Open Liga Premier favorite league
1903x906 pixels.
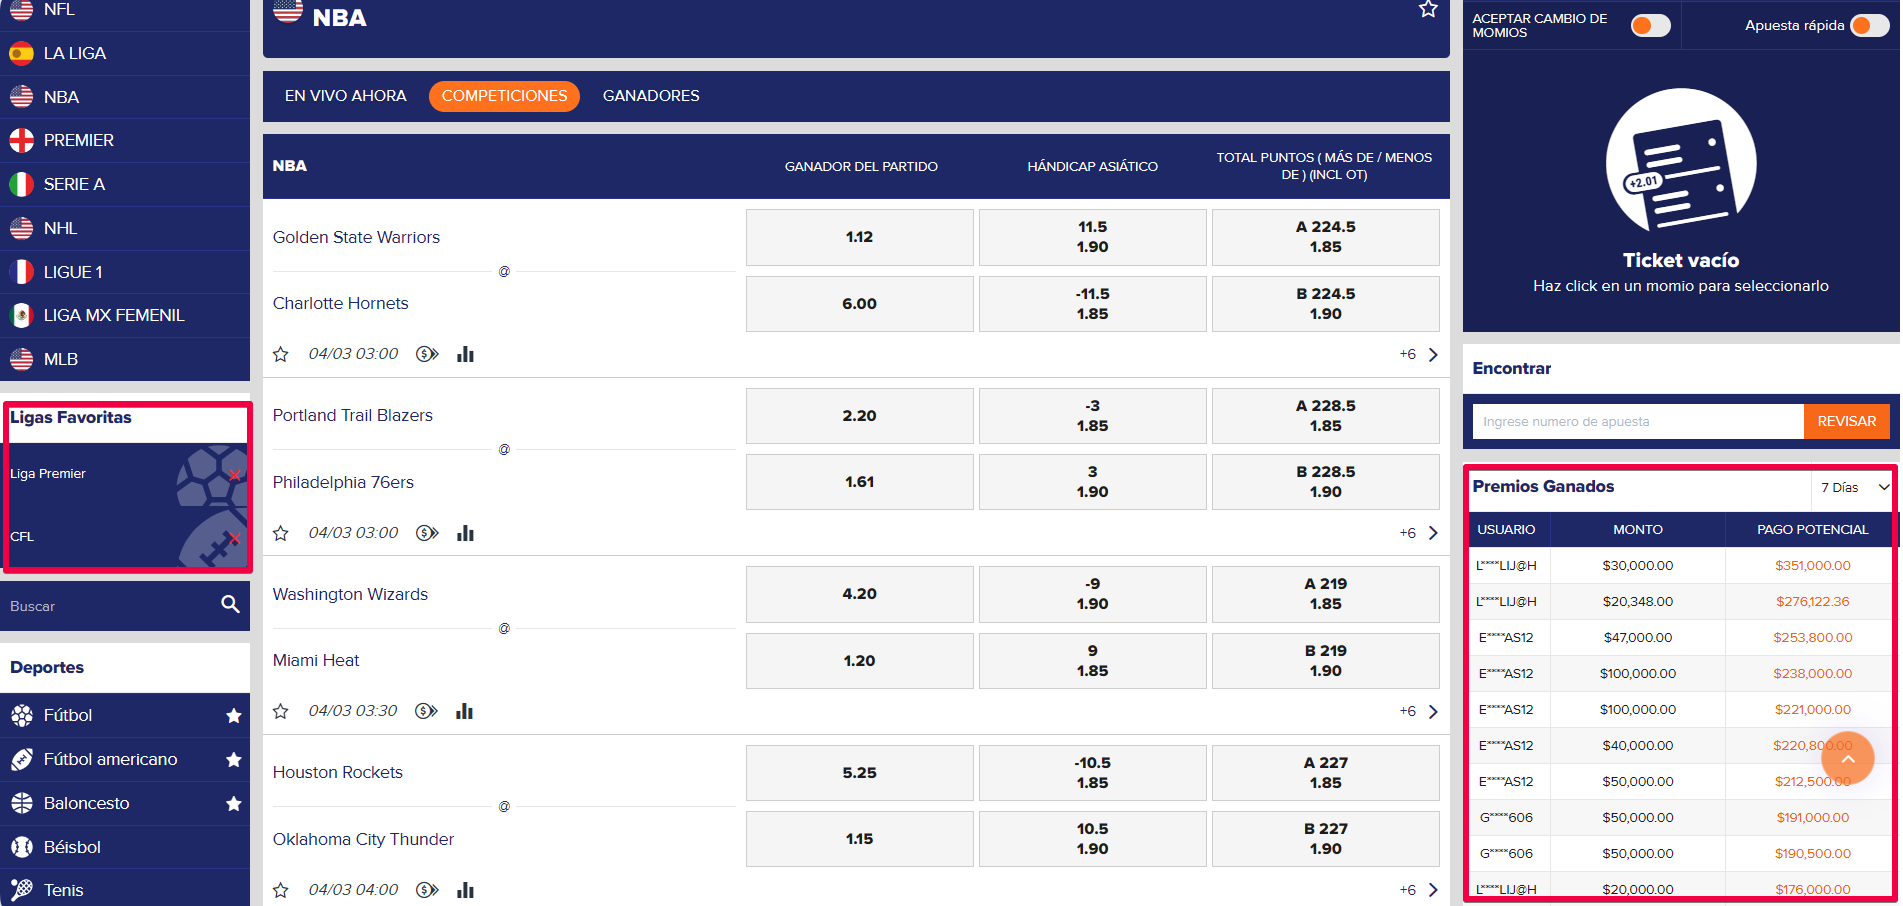pyautogui.click(x=48, y=474)
